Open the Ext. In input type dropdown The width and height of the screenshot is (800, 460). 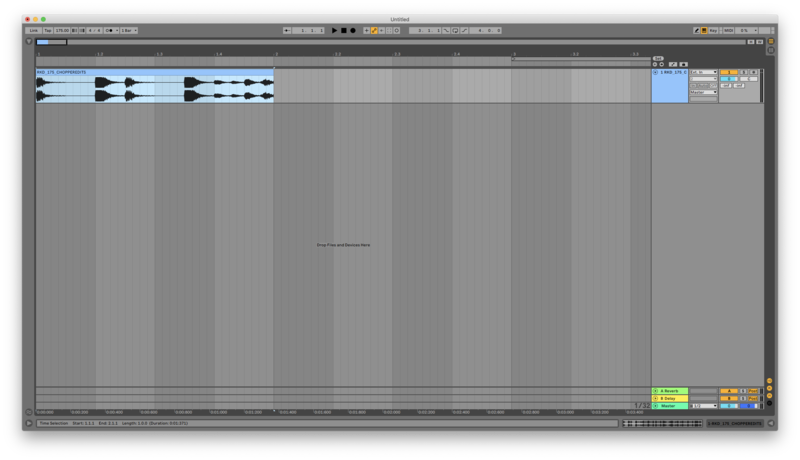[x=704, y=72]
